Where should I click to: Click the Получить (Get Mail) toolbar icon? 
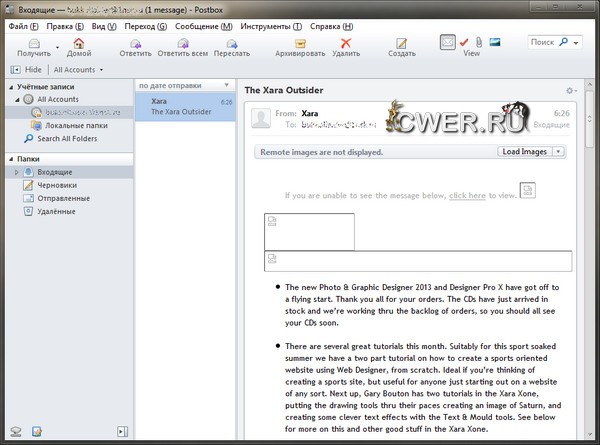pos(33,43)
